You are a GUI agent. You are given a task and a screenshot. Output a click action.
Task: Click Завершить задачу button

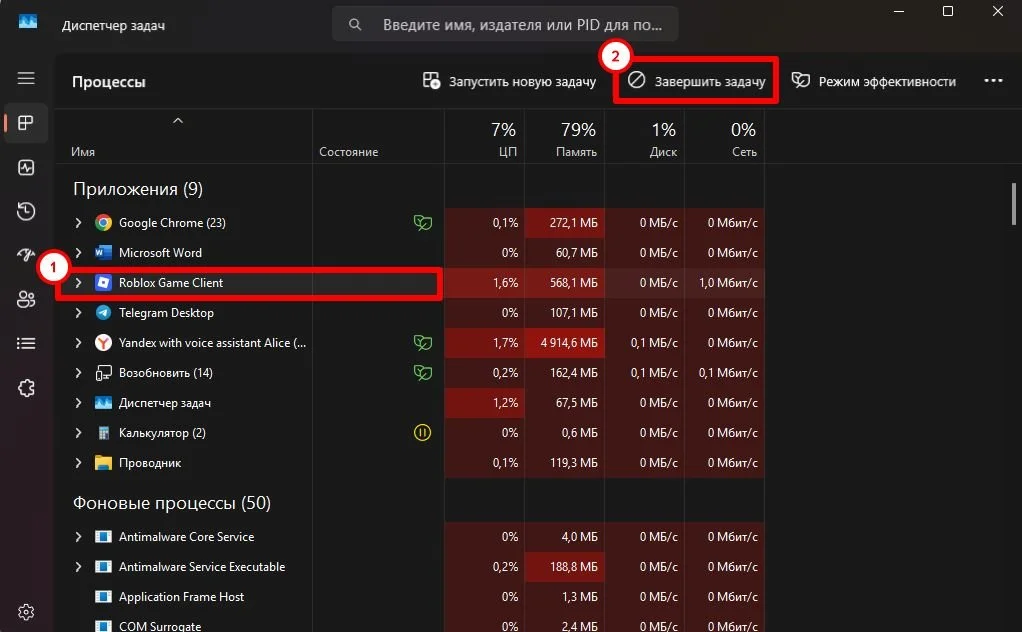(x=696, y=81)
